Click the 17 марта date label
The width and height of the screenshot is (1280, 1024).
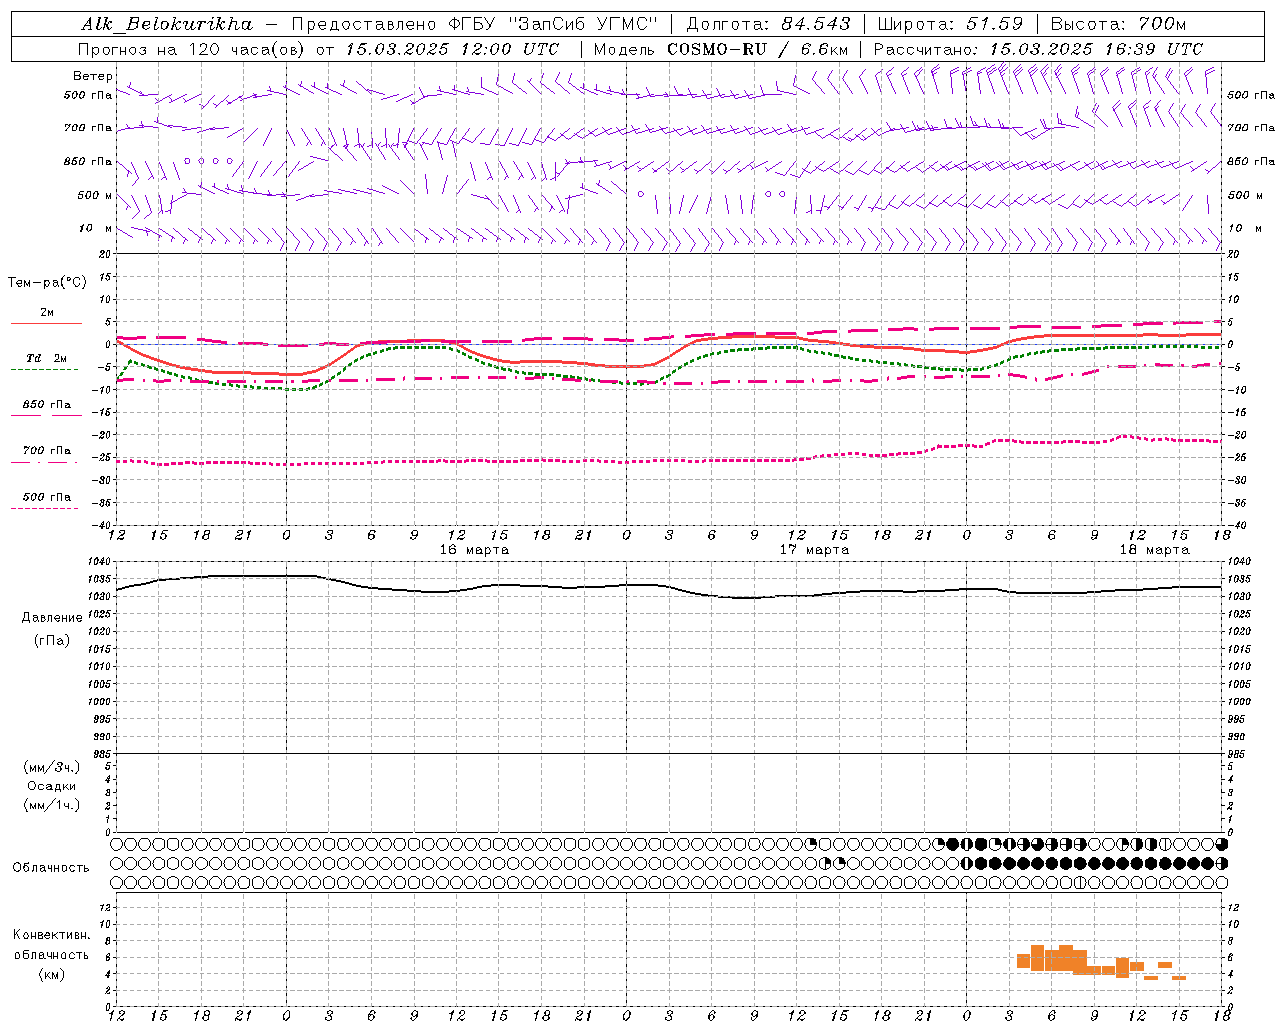pos(814,550)
